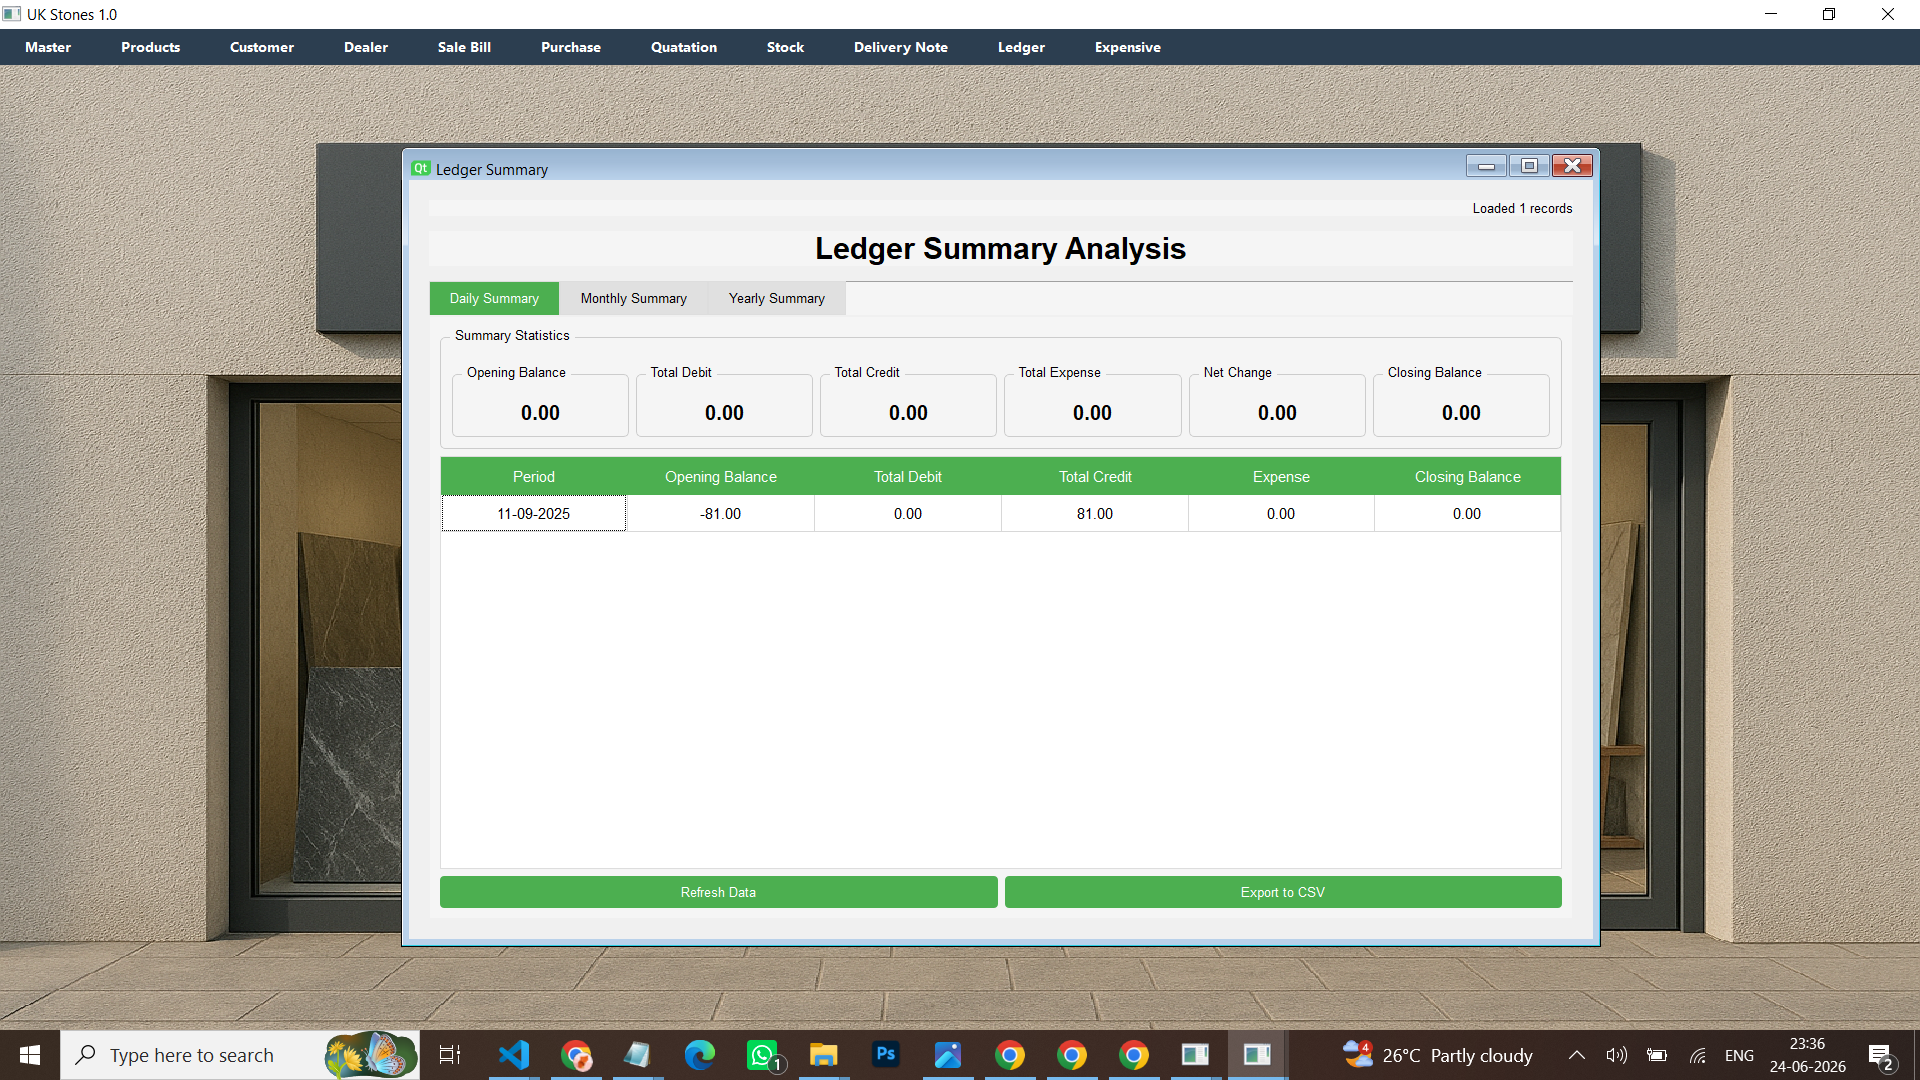The height and width of the screenshot is (1080, 1920).
Task: Click the Export to CSV button
Action: [x=1283, y=892]
